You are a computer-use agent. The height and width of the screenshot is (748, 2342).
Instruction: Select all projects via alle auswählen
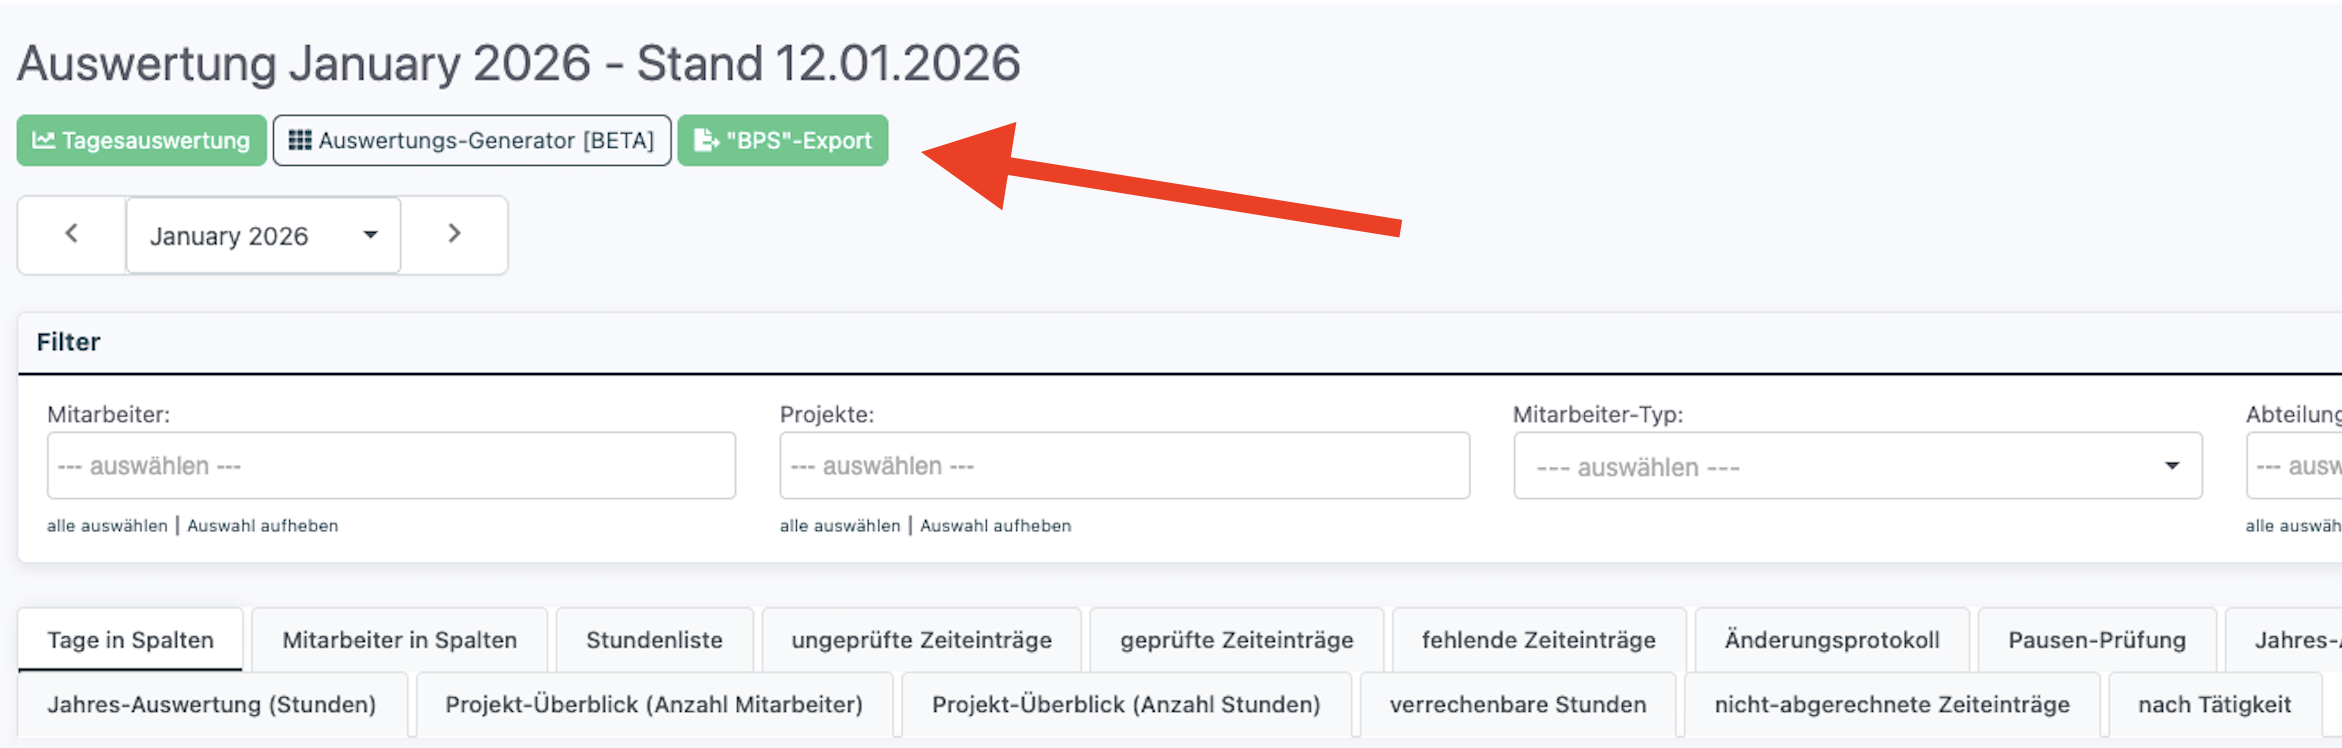840,526
